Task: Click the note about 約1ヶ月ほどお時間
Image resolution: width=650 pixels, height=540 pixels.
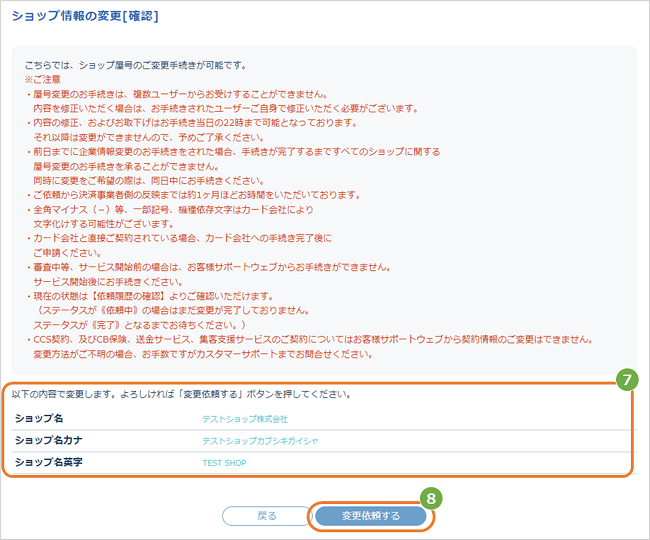Action: [x=196, y=195]
